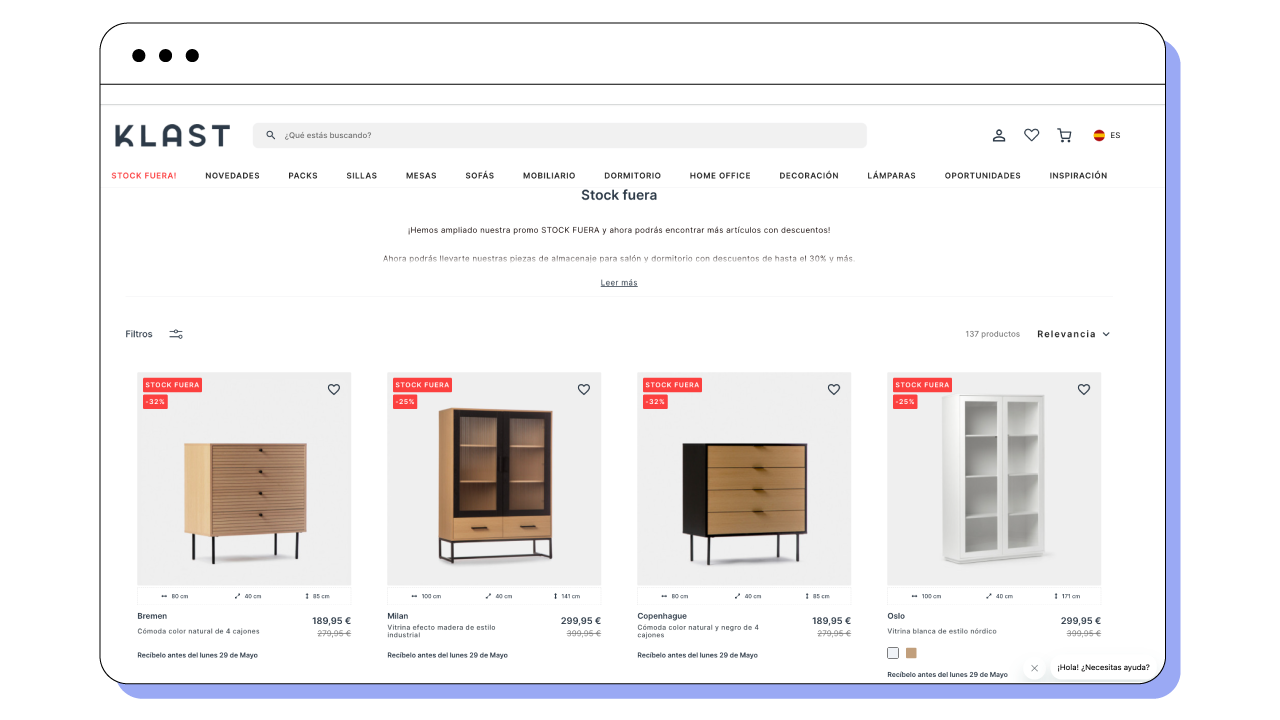
Task: Open the DORMITORIO category menu
Action: pyautogui.click(x=632, y=175)
